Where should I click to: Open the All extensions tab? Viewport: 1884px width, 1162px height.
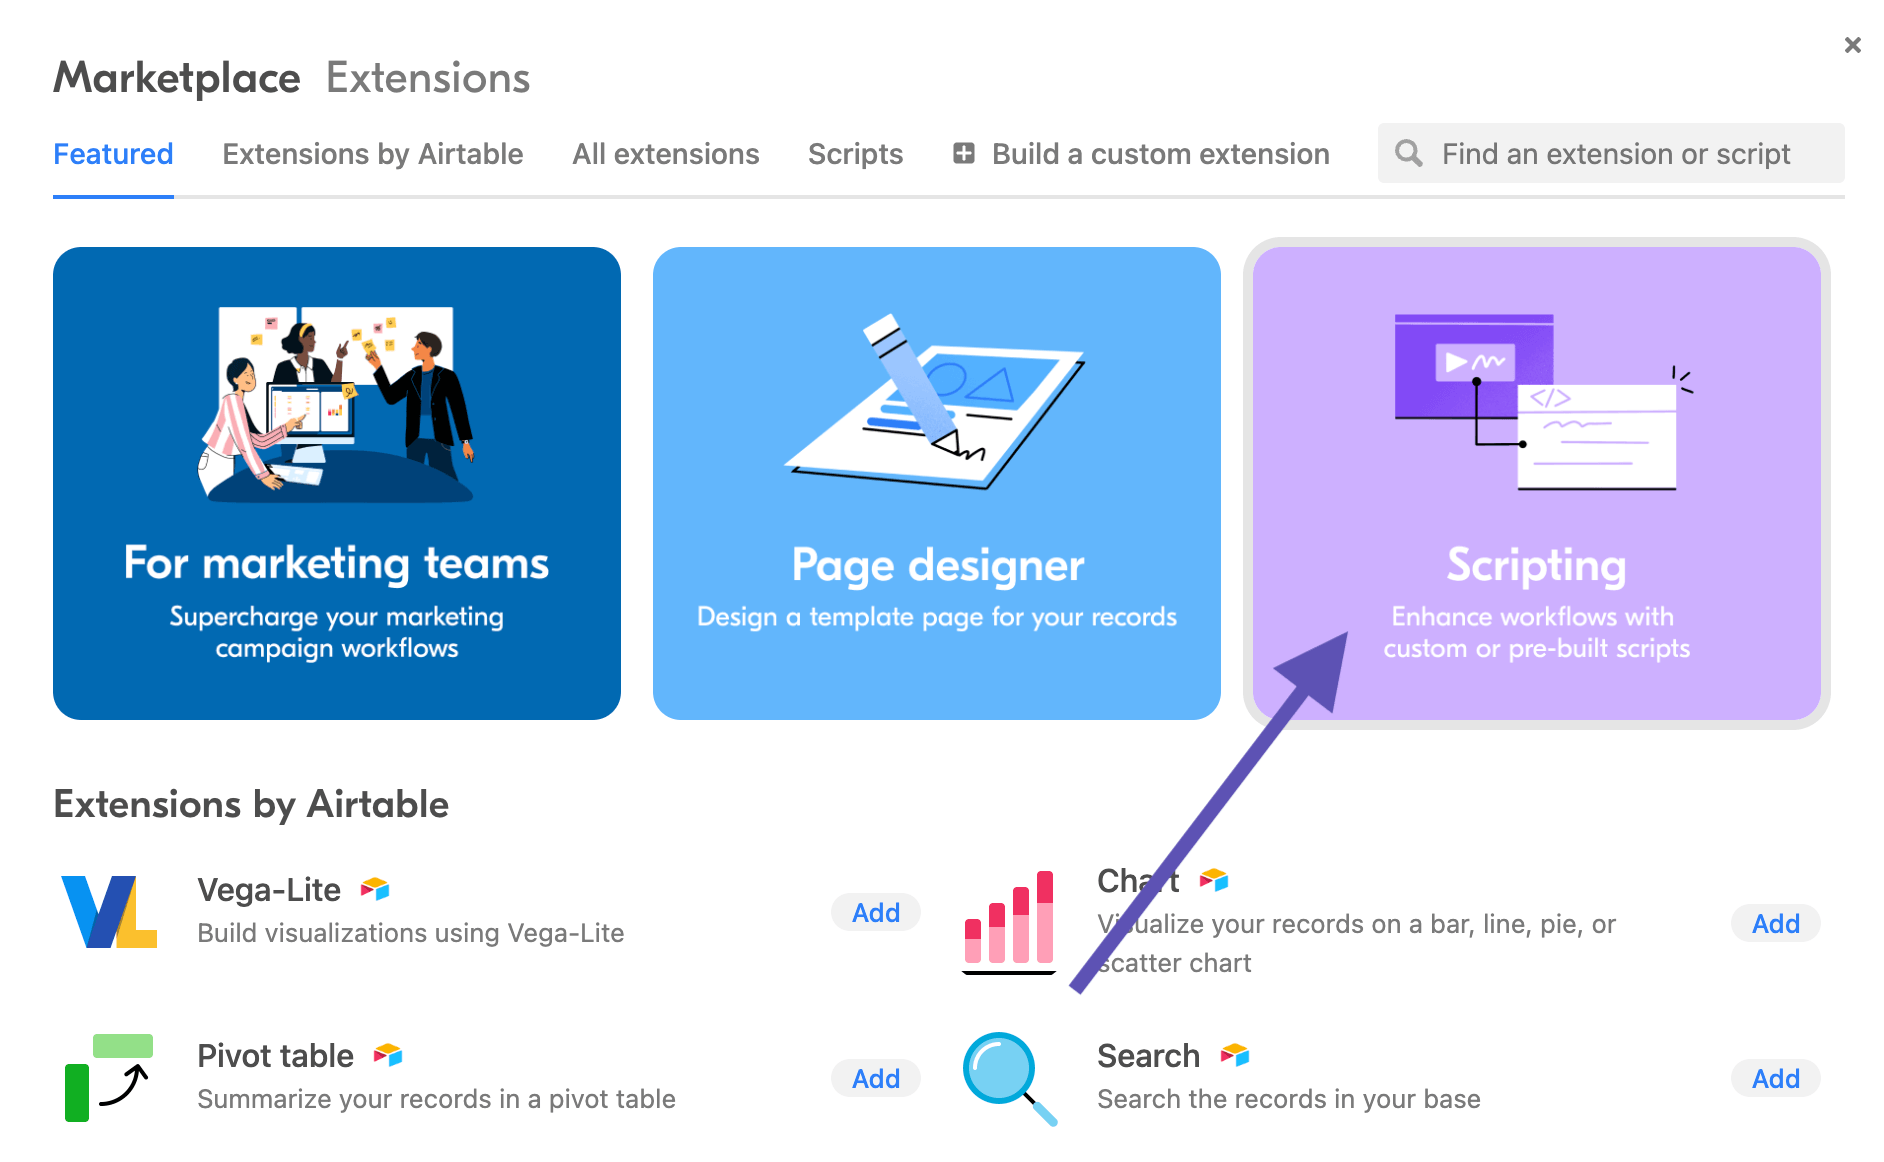(x=665, y=153)
